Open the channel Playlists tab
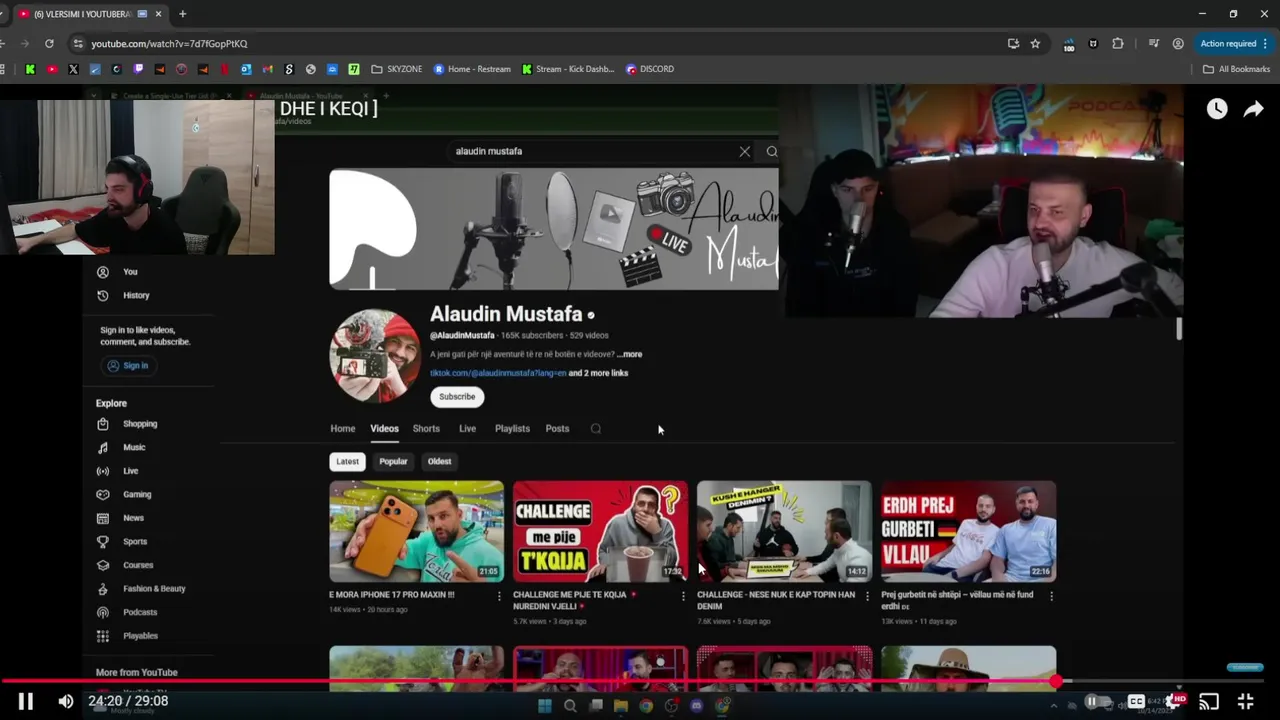 pyautogui.click(x=512, y=428)
